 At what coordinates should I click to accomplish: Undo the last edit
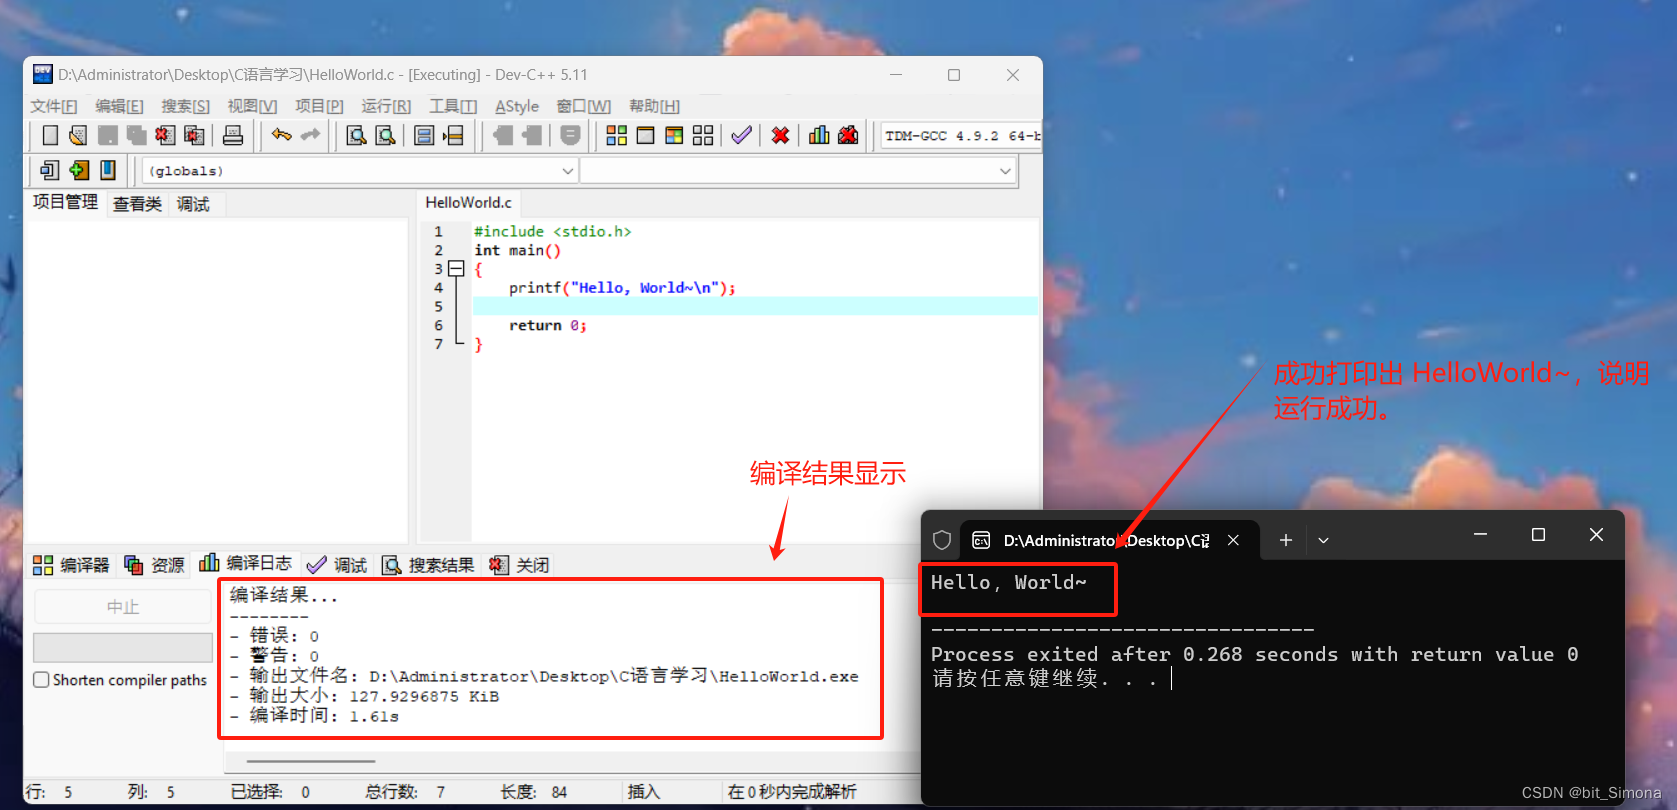[x=282, y=135]
